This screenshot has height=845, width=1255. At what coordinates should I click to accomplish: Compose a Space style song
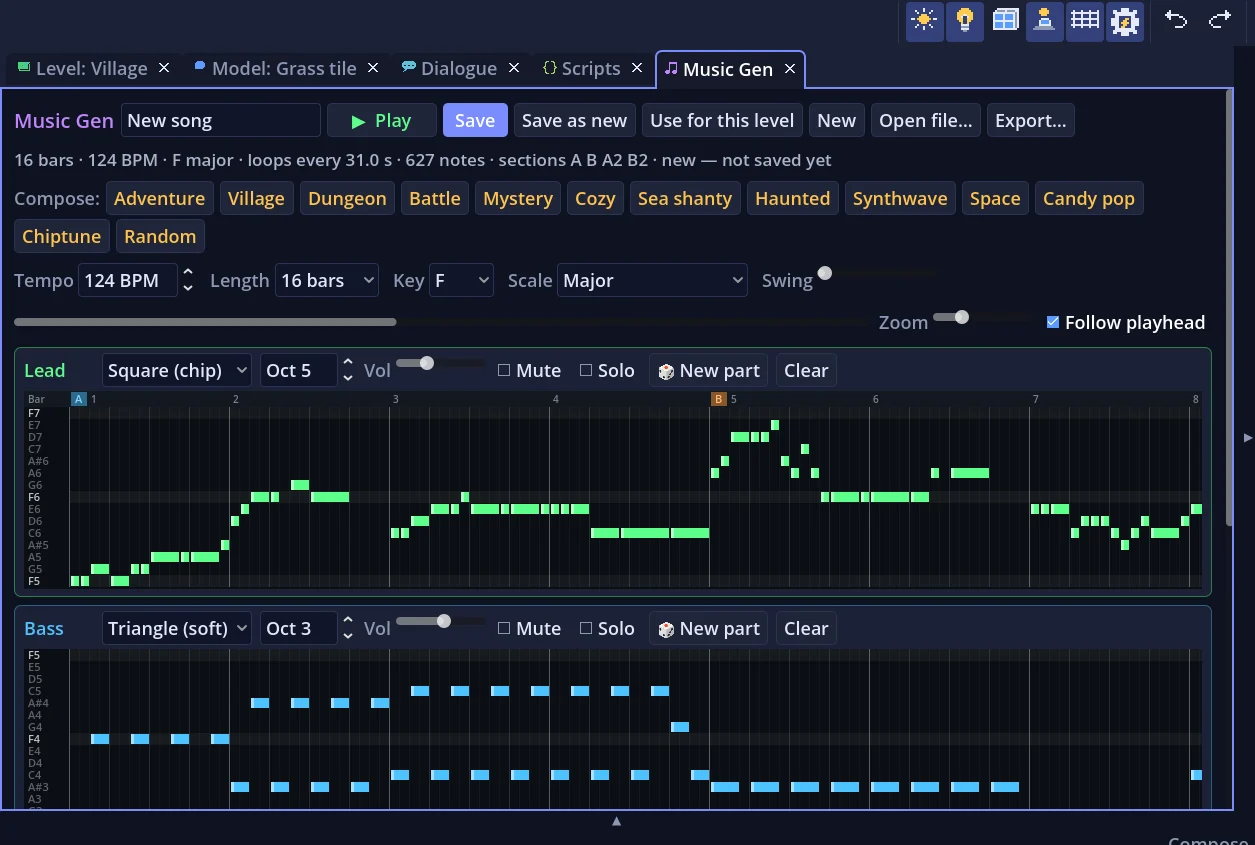click(x=995, y=198)
